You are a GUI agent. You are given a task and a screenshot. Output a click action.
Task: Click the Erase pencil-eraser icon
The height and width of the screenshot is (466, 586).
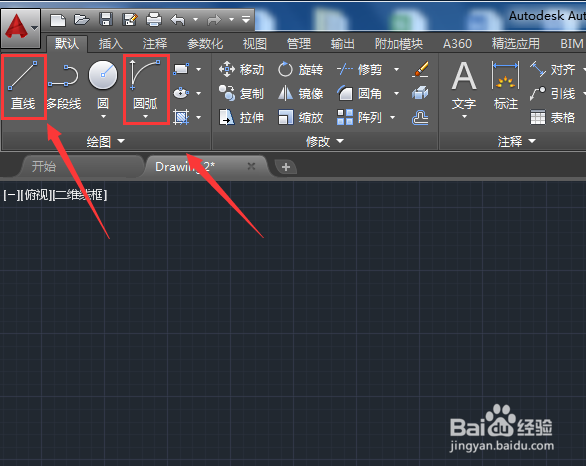click(420, 70)
